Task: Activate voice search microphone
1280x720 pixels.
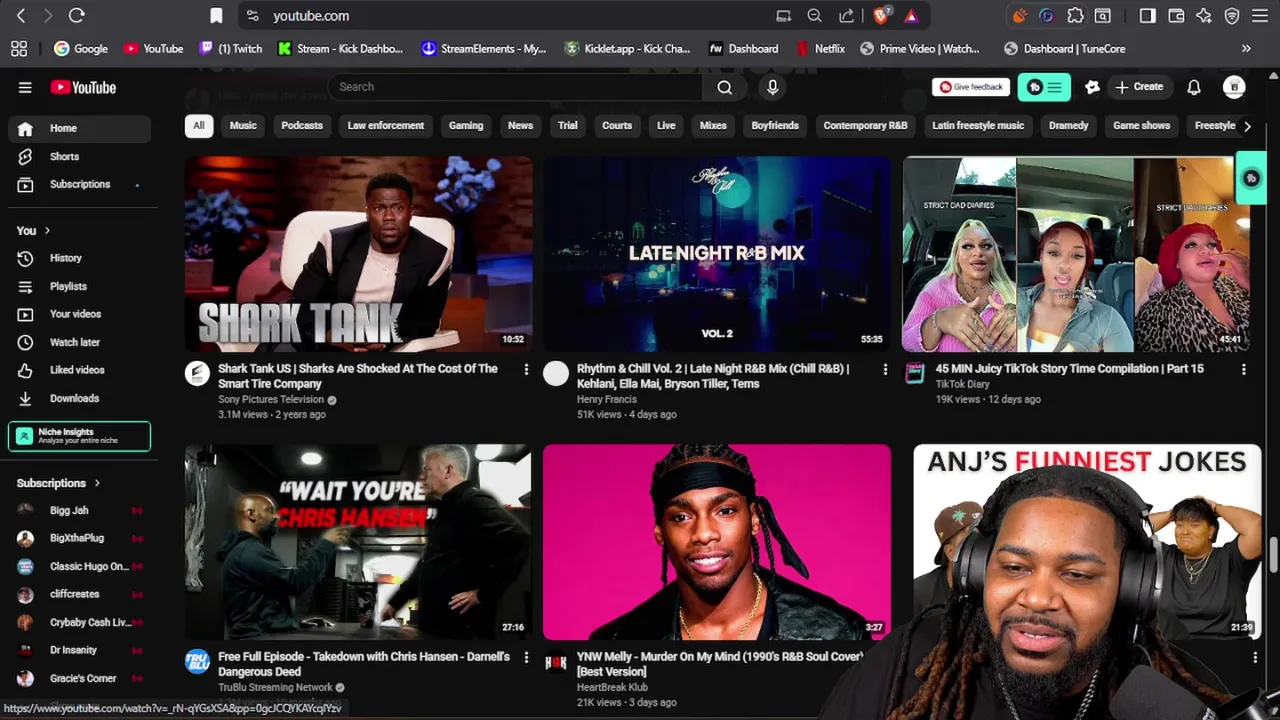Action: point(772,87)
